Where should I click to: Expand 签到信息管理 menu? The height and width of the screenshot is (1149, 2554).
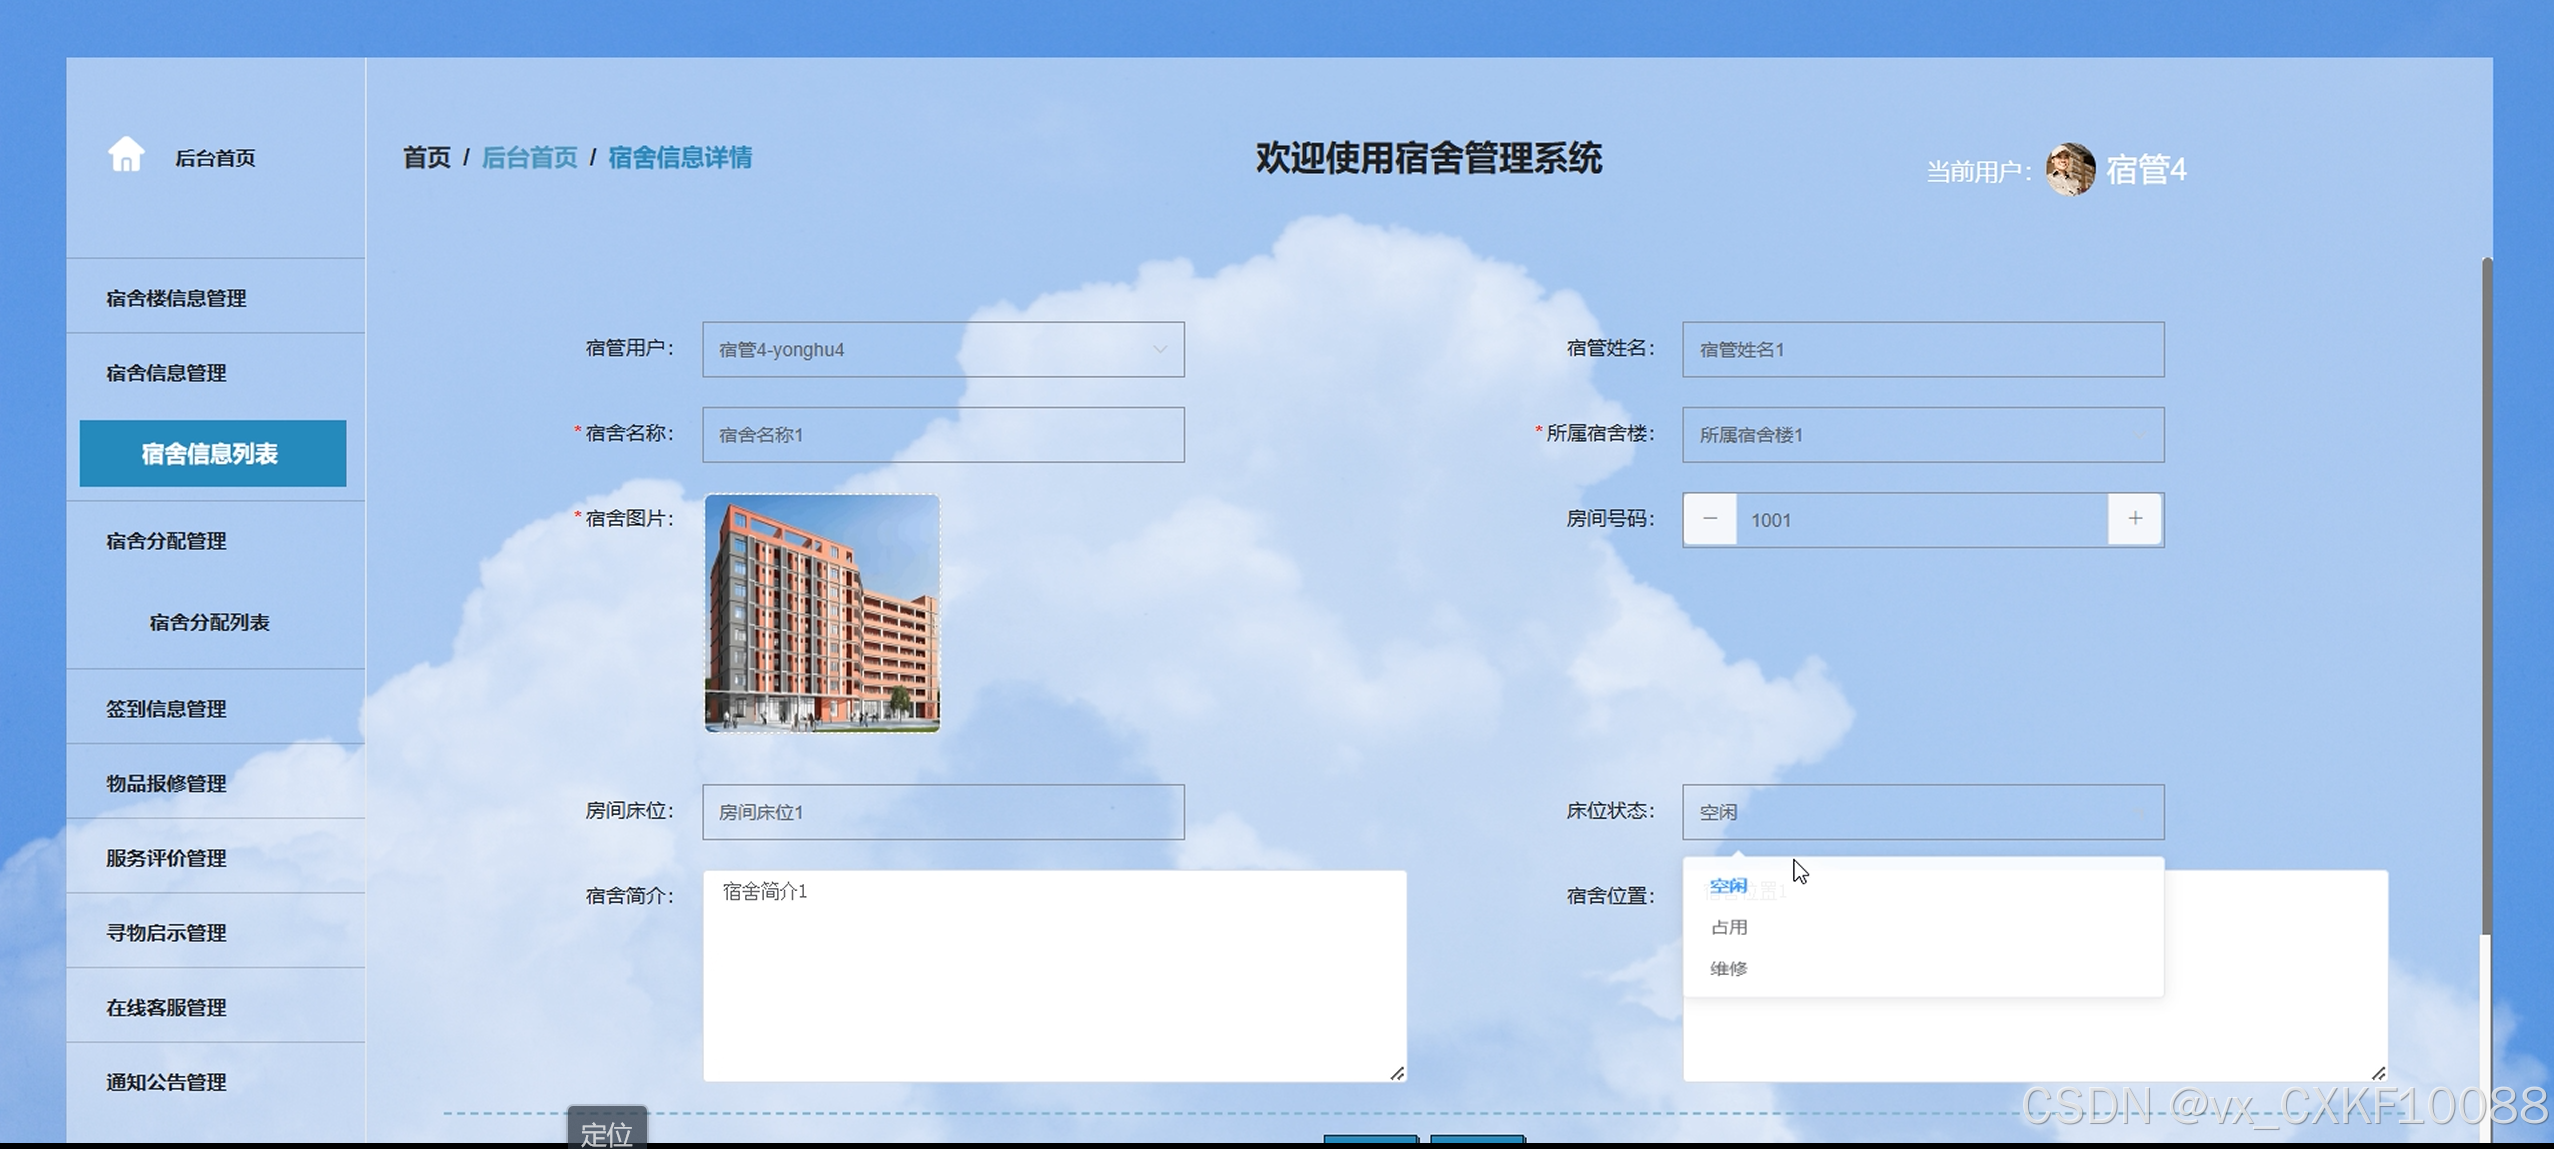[166, 709]
